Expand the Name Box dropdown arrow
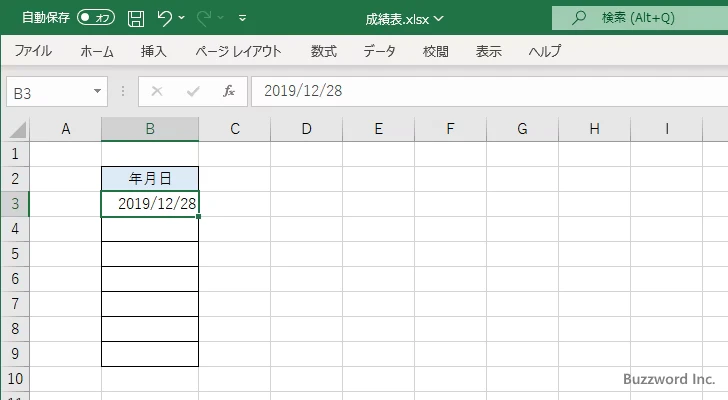728x400 pixels. point(98,91)
